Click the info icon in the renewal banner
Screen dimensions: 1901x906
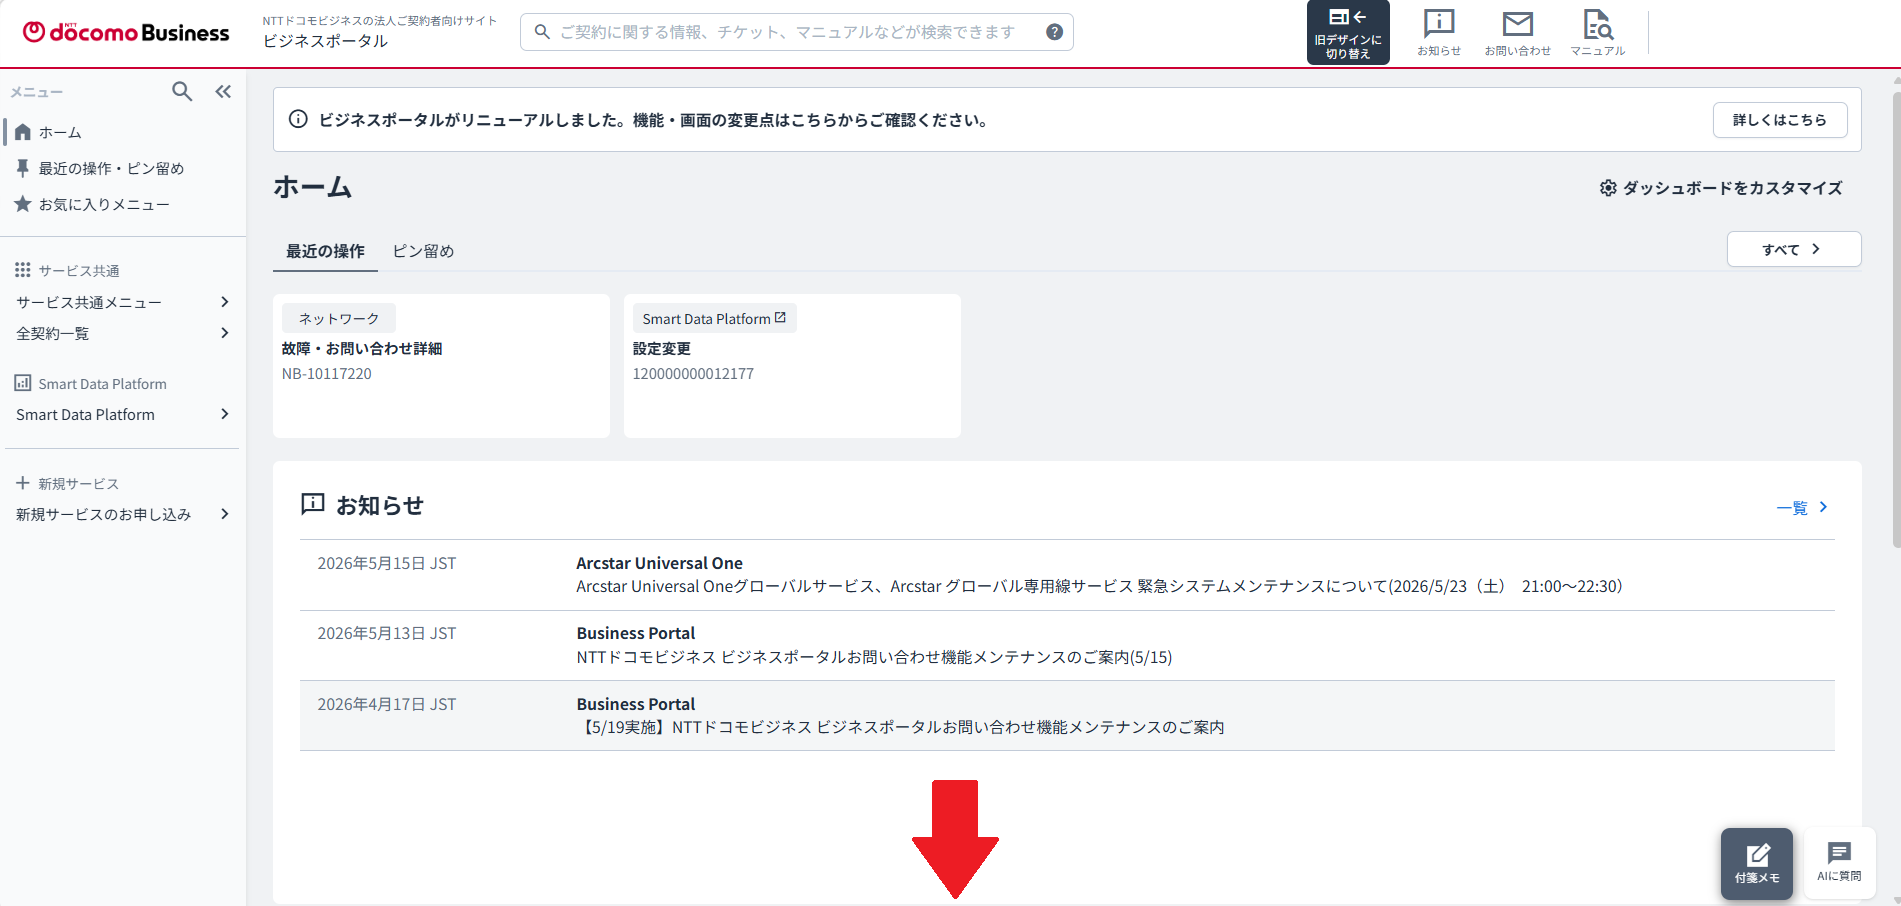pos(298,119)
